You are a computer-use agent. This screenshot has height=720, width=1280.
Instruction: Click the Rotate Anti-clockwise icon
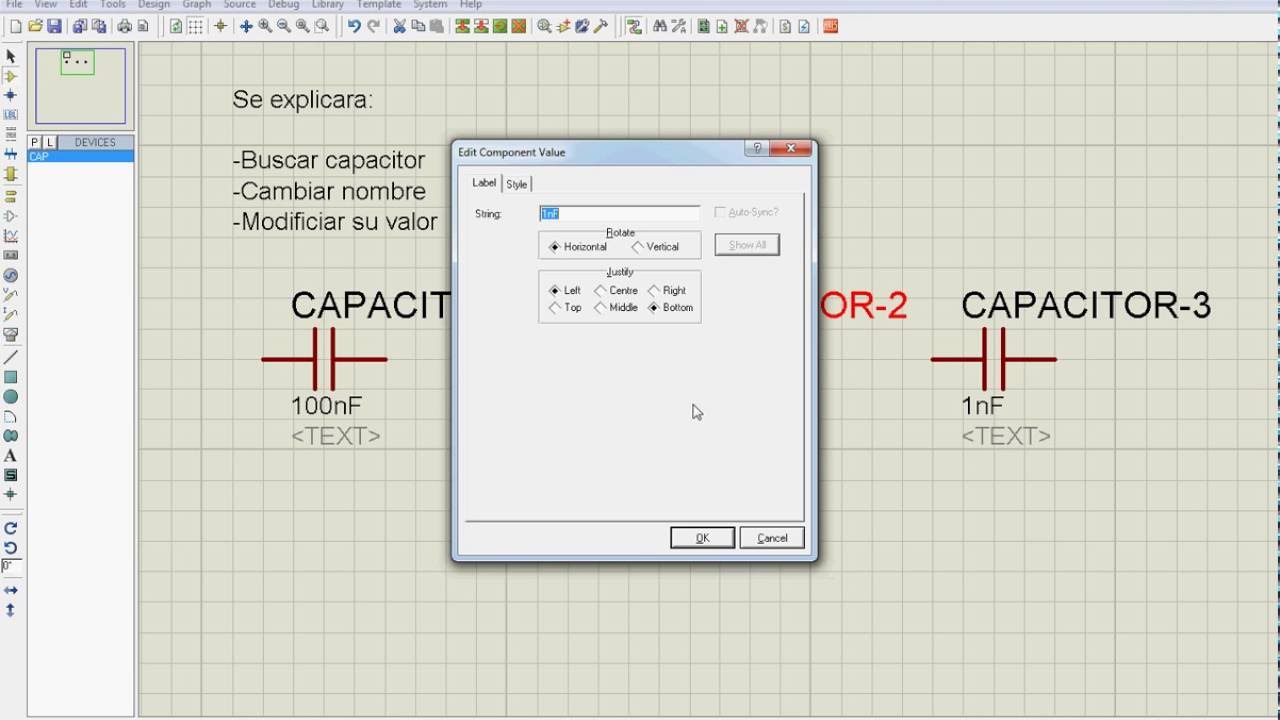10,548
